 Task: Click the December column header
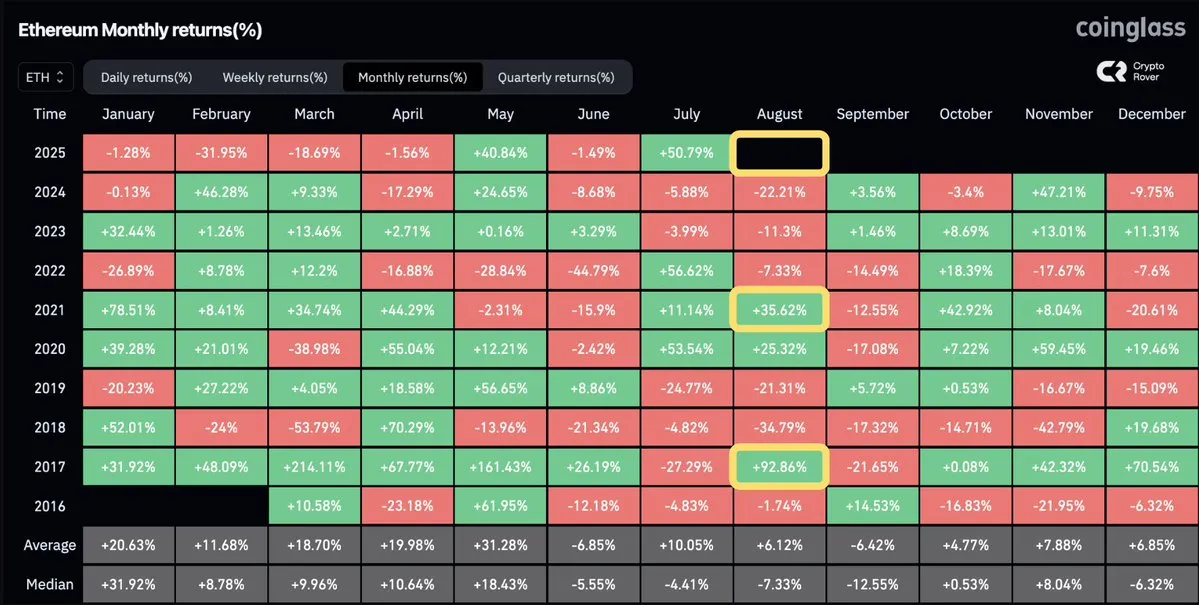(1152, 114)
